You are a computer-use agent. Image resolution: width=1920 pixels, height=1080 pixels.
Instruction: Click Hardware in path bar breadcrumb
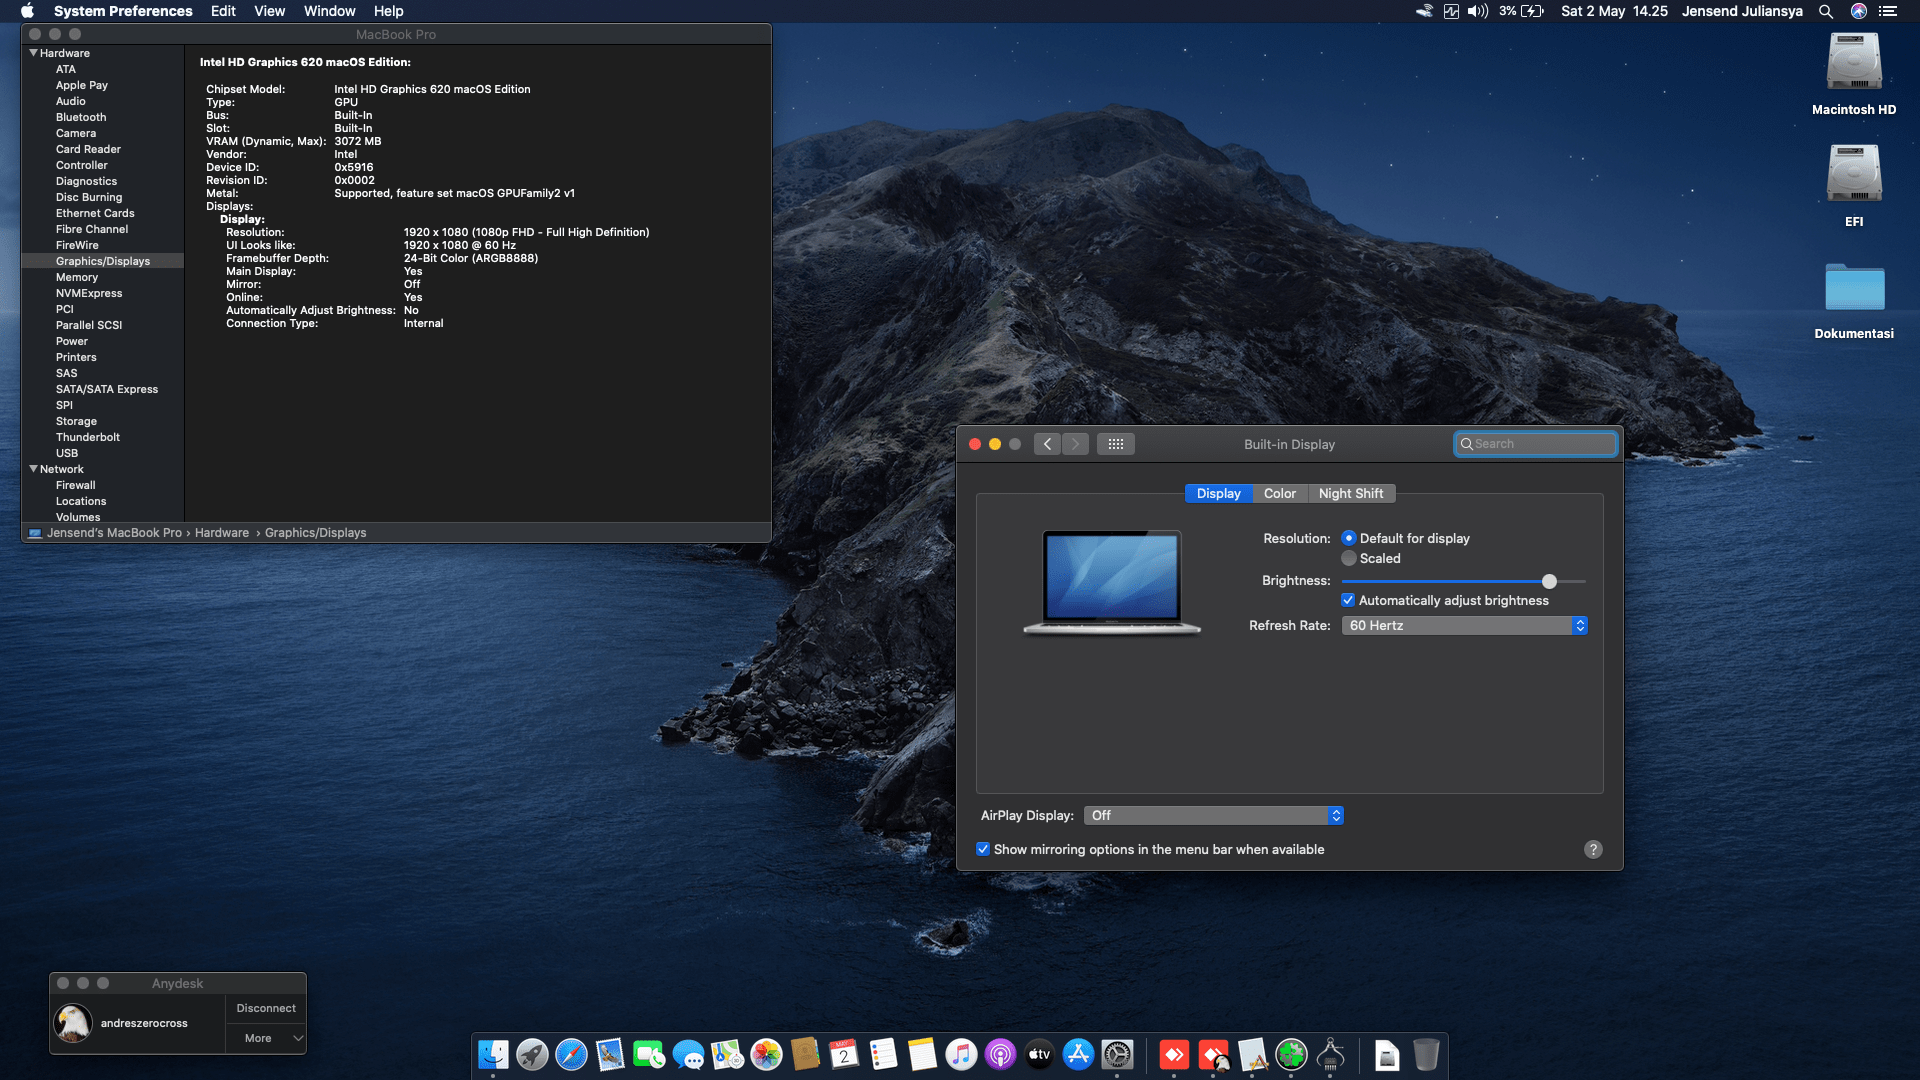click(222, 533)
